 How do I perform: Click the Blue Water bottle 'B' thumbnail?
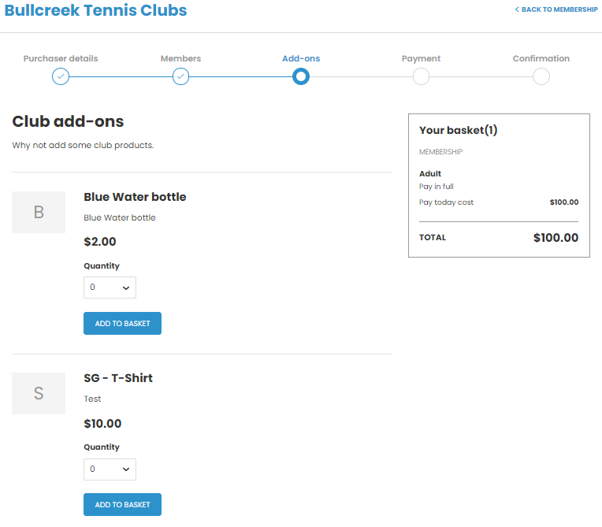39,212
